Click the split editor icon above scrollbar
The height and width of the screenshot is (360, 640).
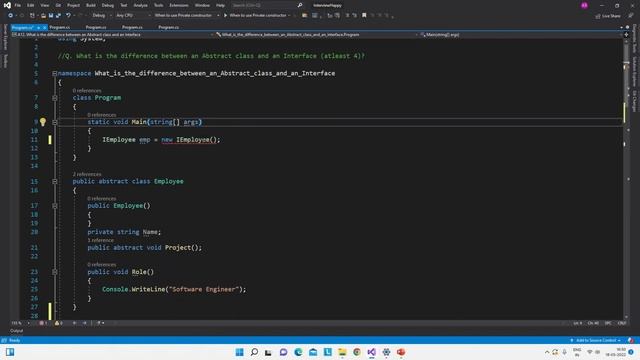click(x=626, y=35)
